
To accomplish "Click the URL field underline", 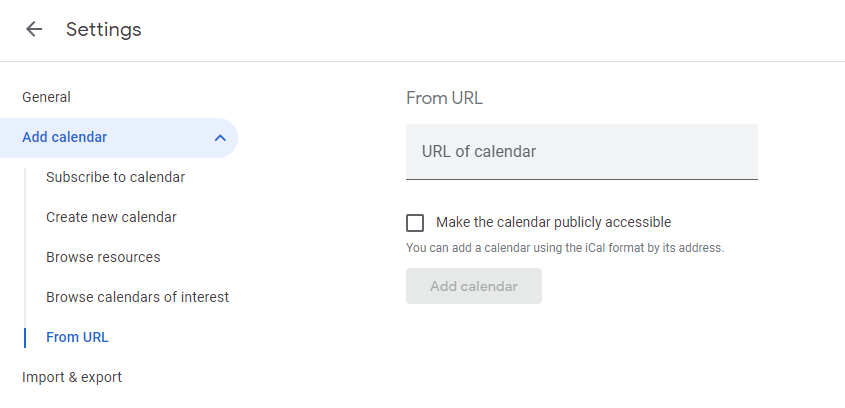I will (581, 179).
